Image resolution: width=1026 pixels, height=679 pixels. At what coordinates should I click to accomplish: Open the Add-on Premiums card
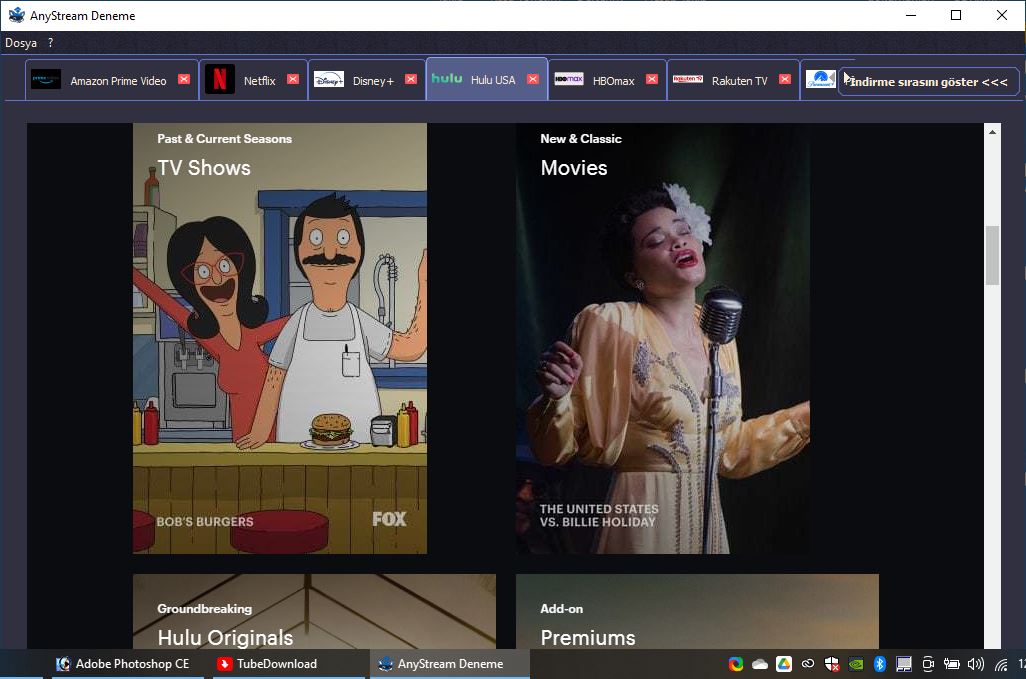697,612
